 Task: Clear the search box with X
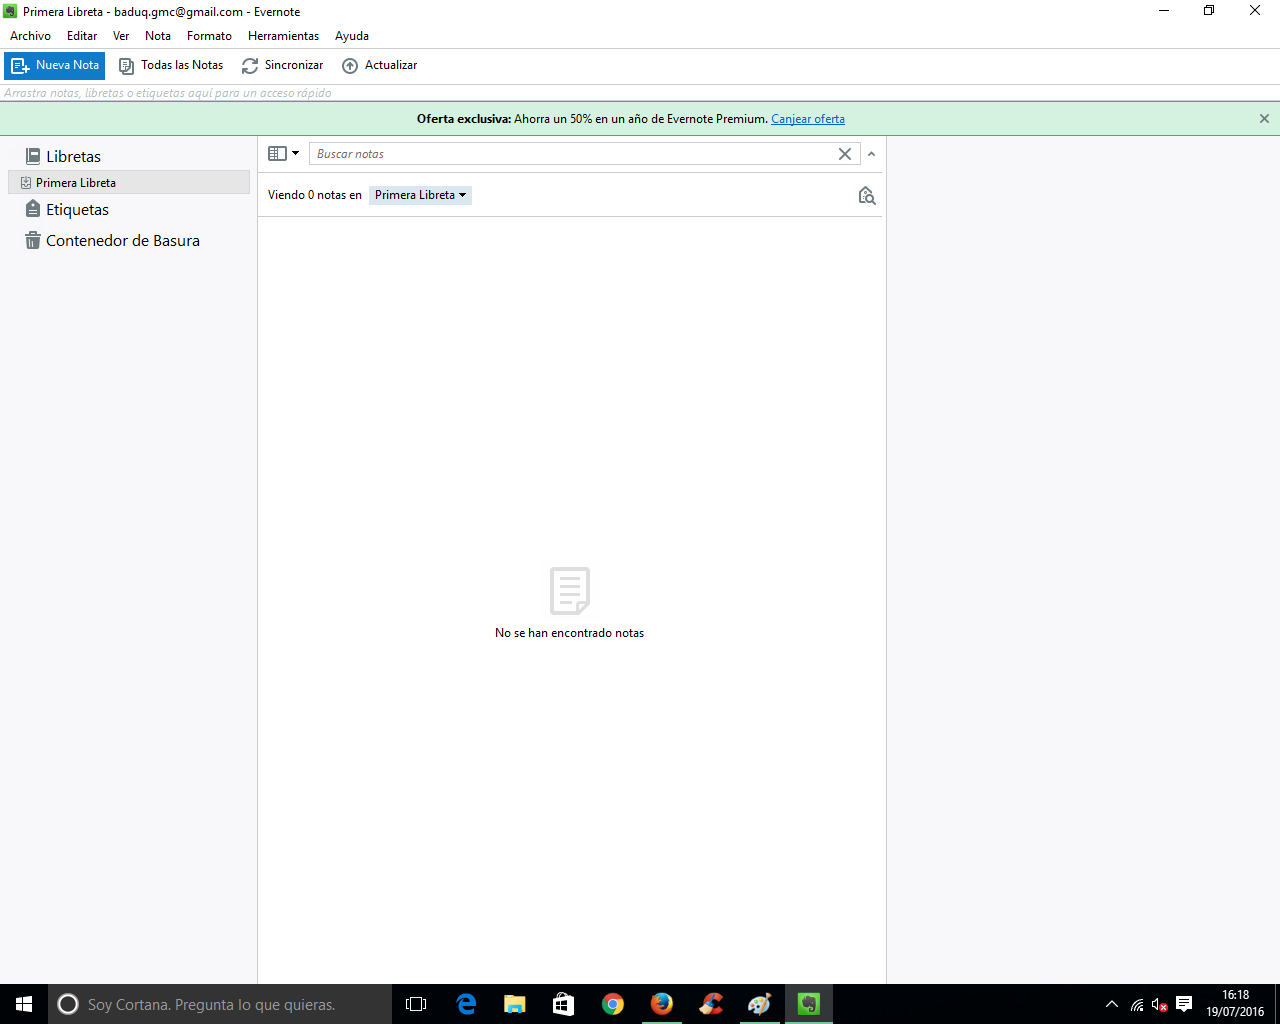click(845, 154)
